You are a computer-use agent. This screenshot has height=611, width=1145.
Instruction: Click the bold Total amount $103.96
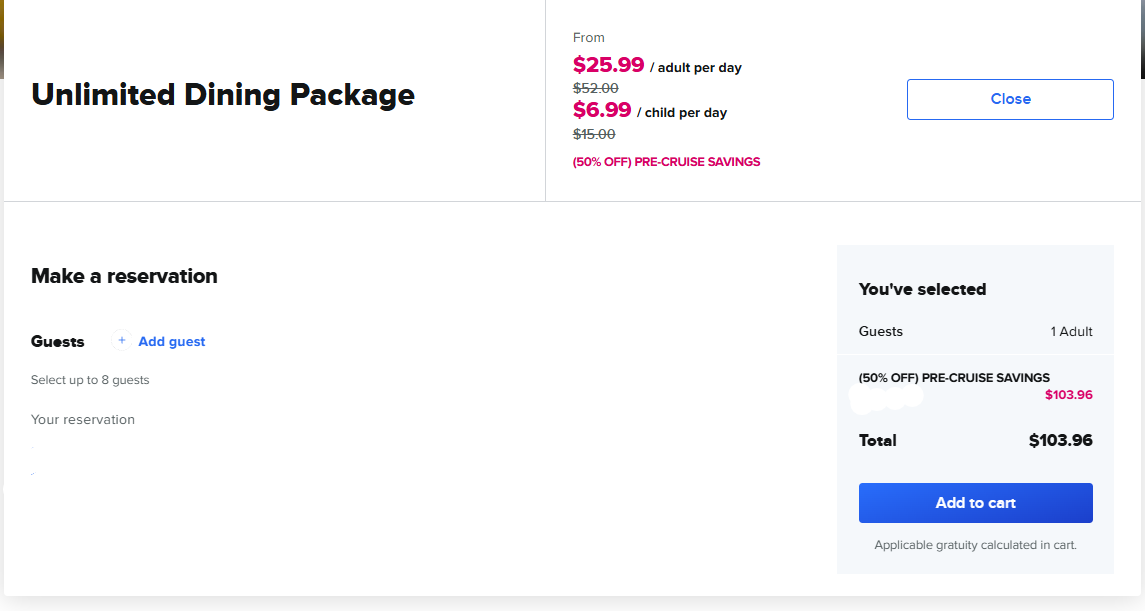1060,440
